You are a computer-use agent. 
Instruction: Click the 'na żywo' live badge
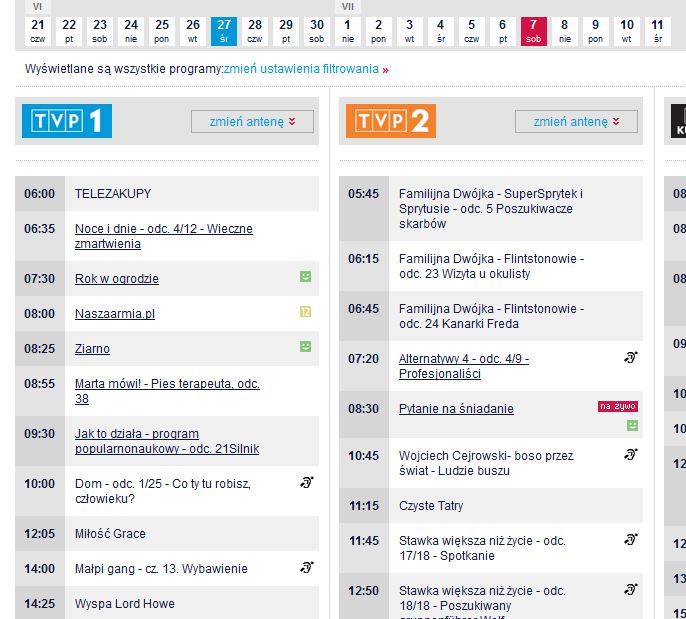(x=617, y=406)
